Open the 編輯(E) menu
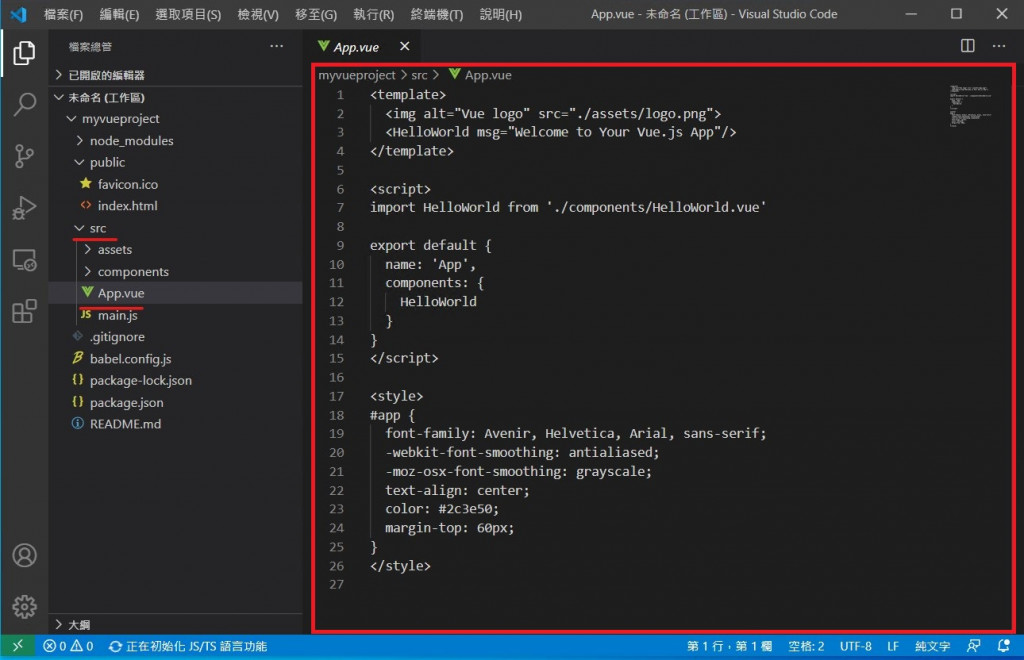The image size is (1024, 660). (120, 14)
